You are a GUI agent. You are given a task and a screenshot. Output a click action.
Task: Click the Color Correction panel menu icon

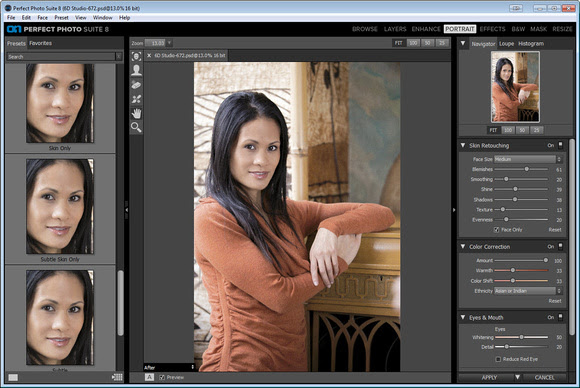coord(561,246)
